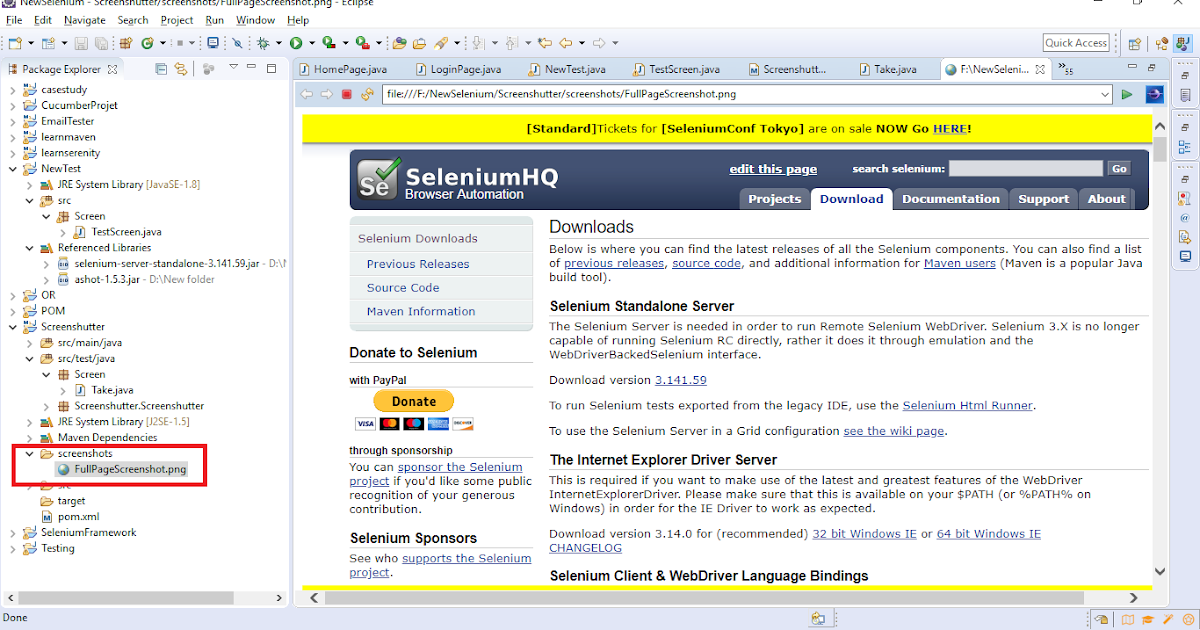Toggle Link with Editor in Package Explorer
The image size is (1200, 630).
pyautogui.click(x=181, y=68)
